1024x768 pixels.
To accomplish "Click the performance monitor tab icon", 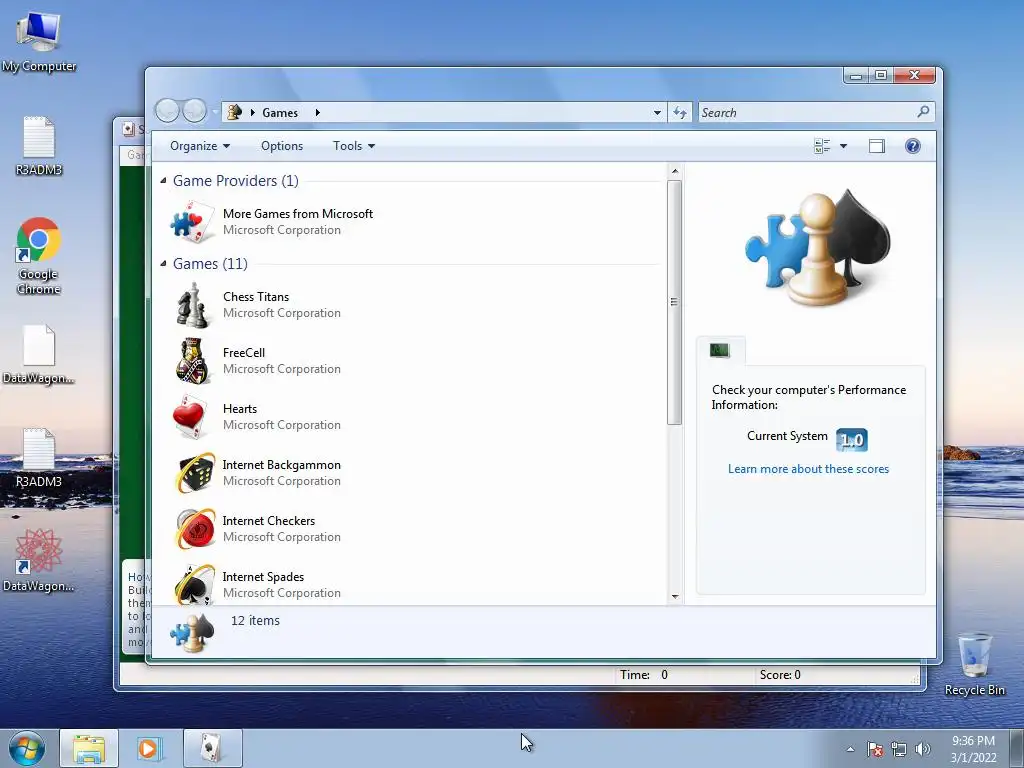I will point(720,351).
